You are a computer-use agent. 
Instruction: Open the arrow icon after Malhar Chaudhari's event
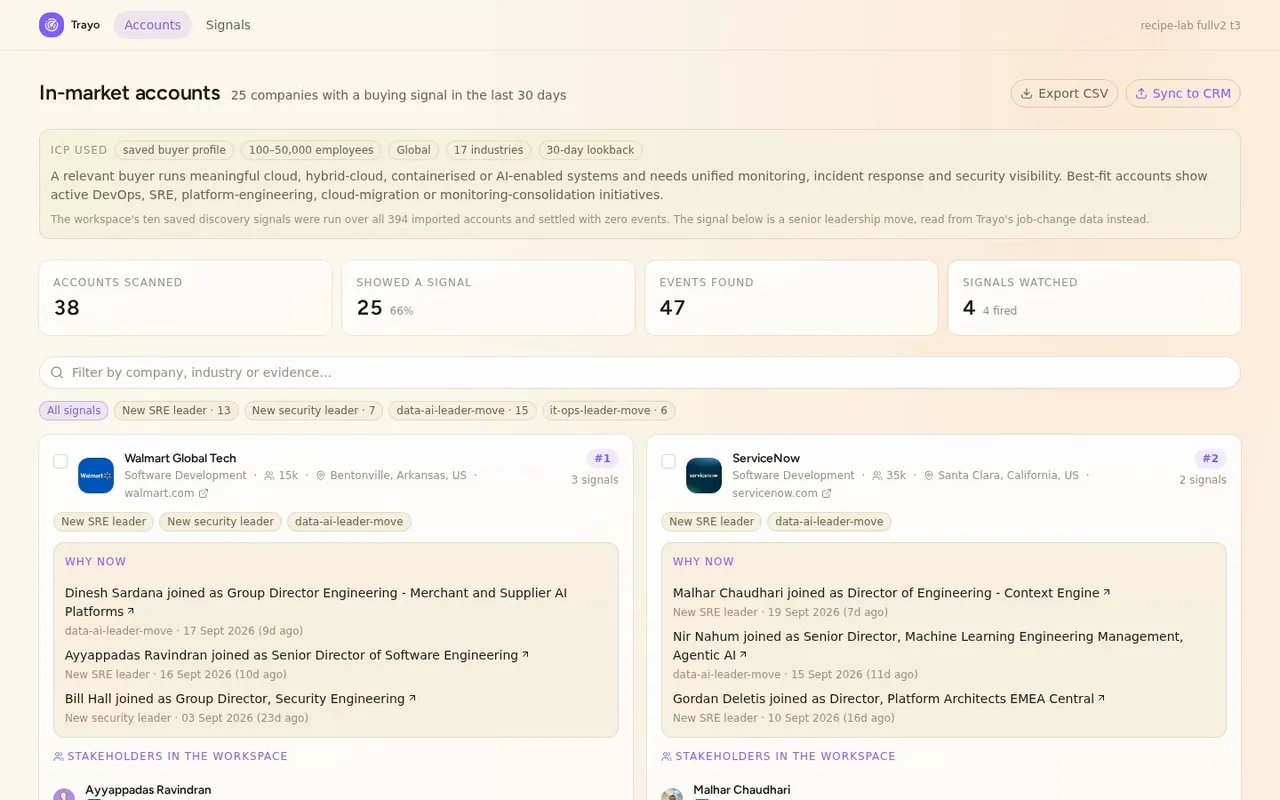pos(1106,592)
